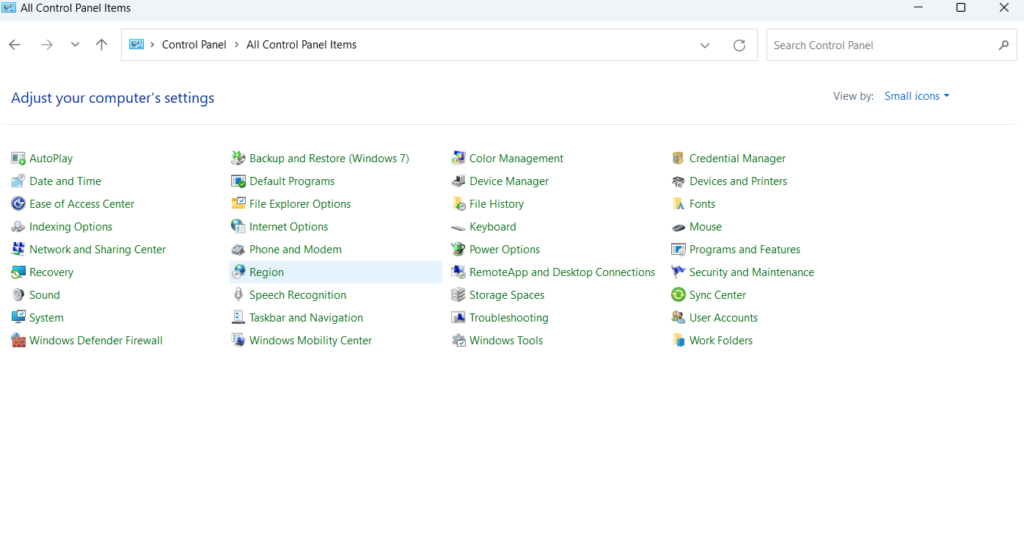Open RemoteApp and Desktop Connections link
The width and height of the screenshot is (1024, 533).
point(562,272)
